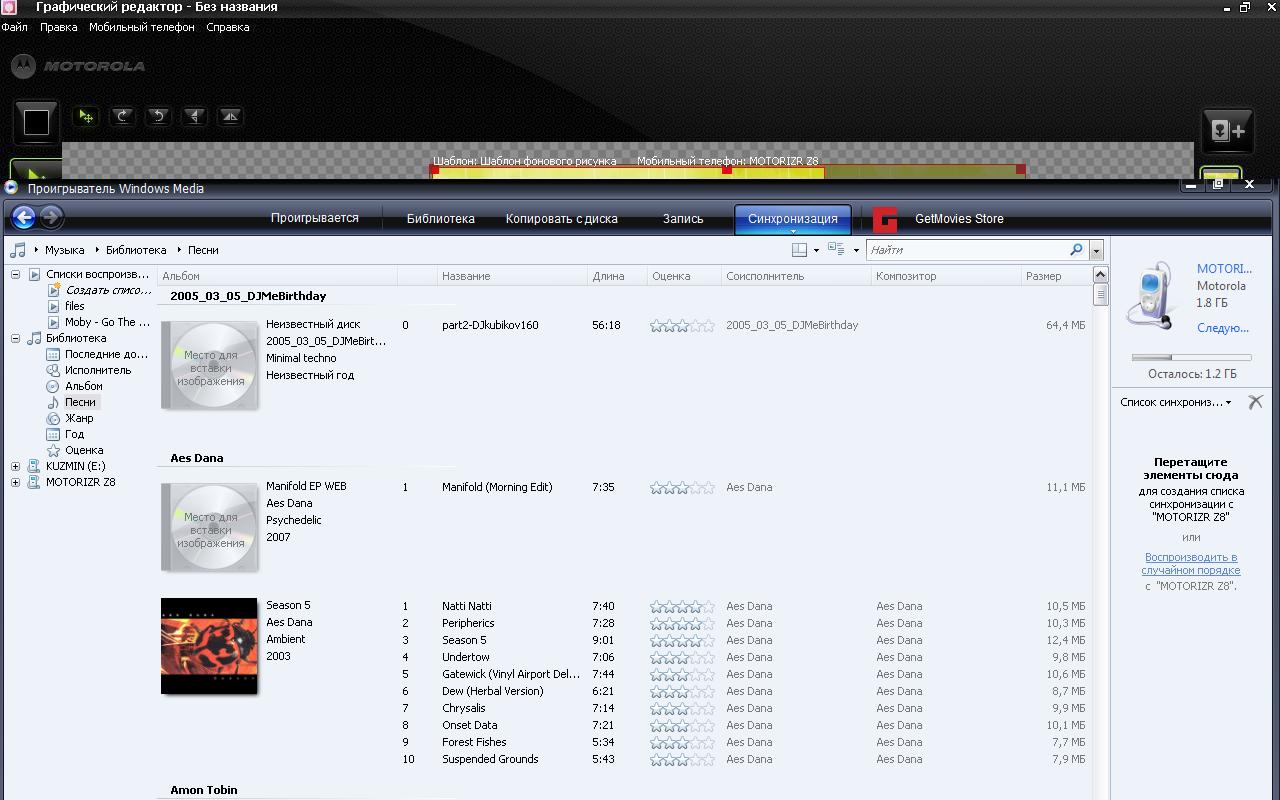Screen dimensions: 1280x800
Task: Open the search box dropdown arrow
Action: pyautogui.click(x=1096, y=250)
